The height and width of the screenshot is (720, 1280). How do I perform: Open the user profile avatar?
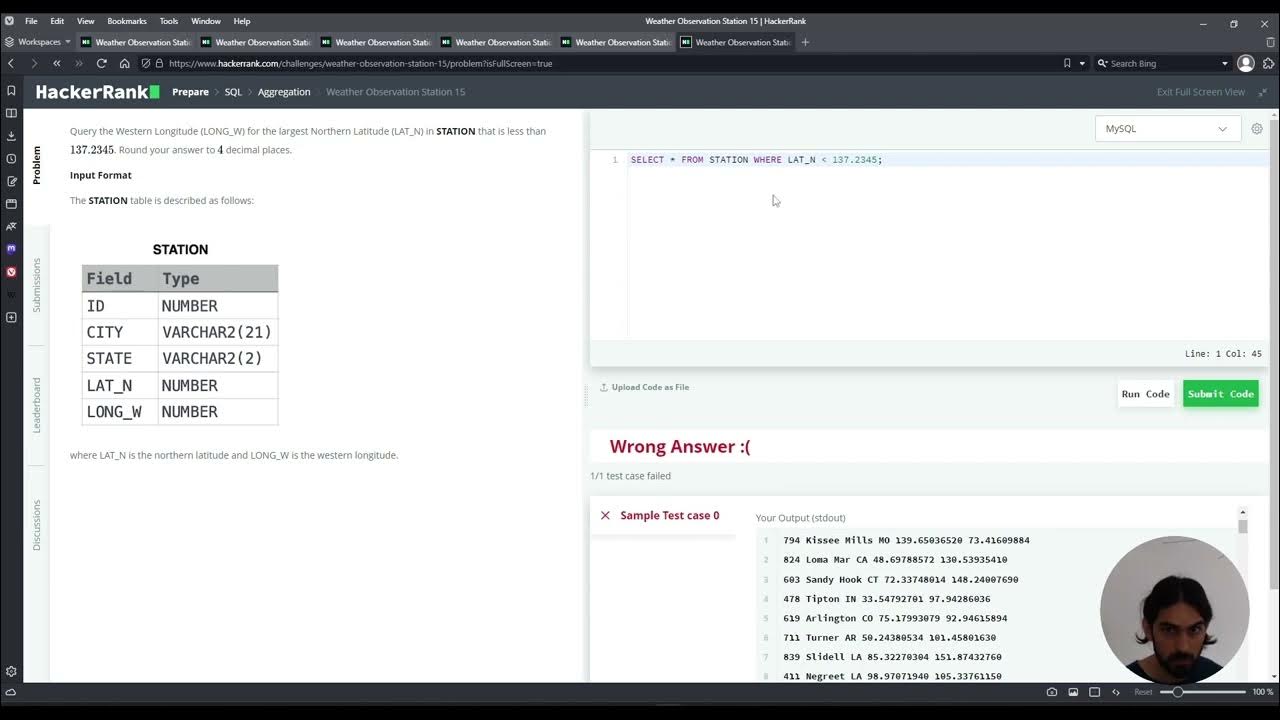[x=1246, y=63]
